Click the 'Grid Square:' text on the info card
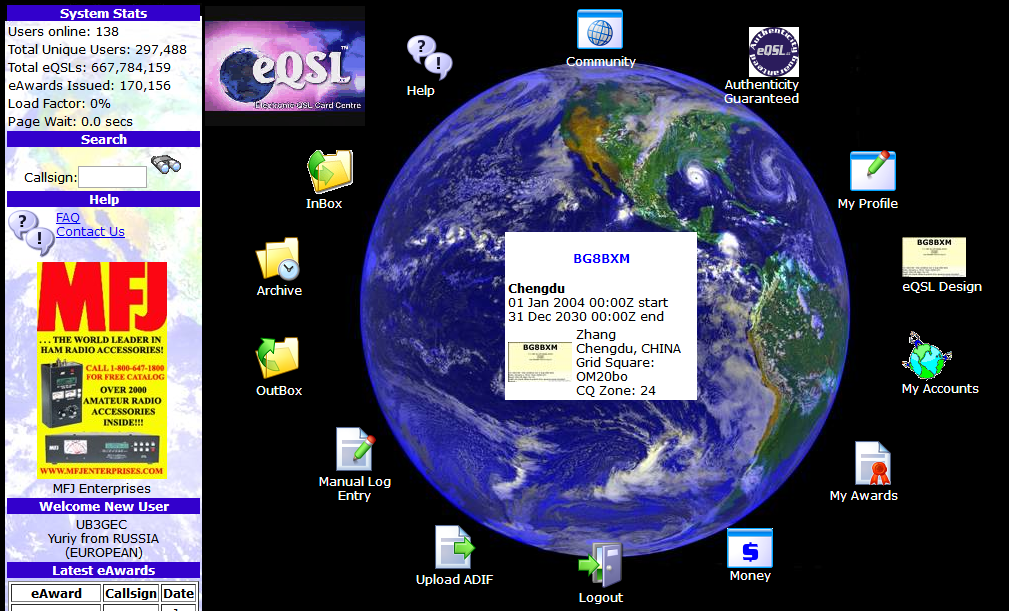The width and height of the screenshot is (1009, 611). click(615, 363)
